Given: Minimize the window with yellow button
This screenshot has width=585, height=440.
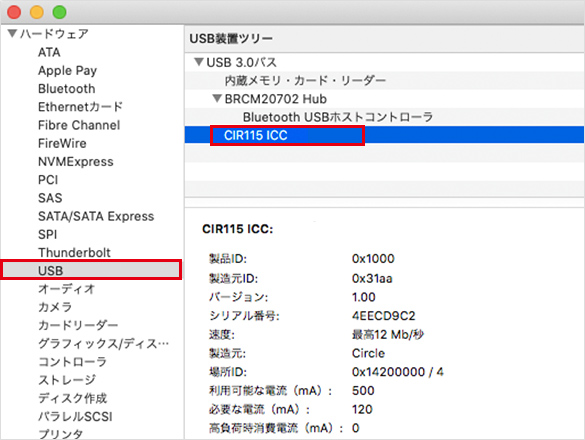Looking at the screenshot, I should pyautogui.click(x=37, y=12).
